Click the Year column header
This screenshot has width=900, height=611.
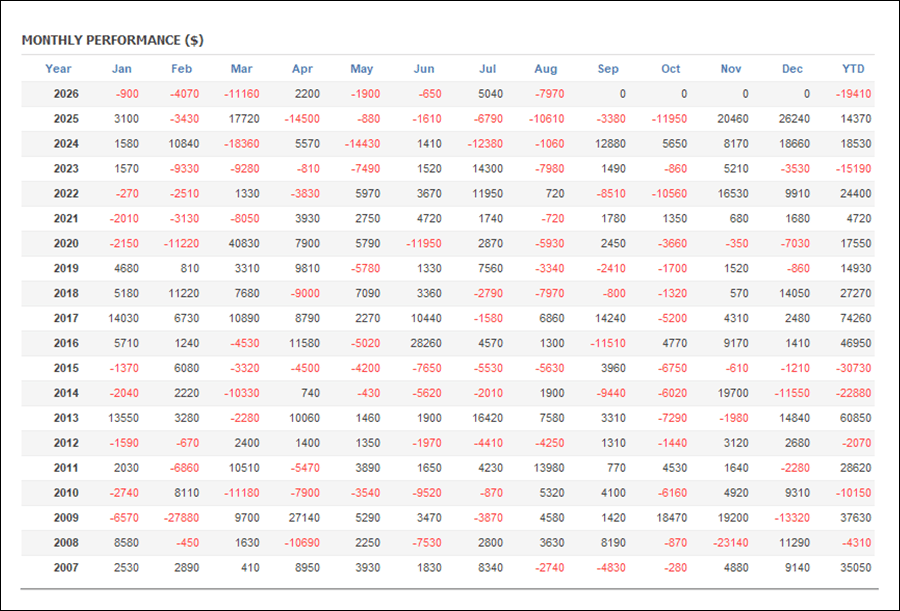click(58, 69)
